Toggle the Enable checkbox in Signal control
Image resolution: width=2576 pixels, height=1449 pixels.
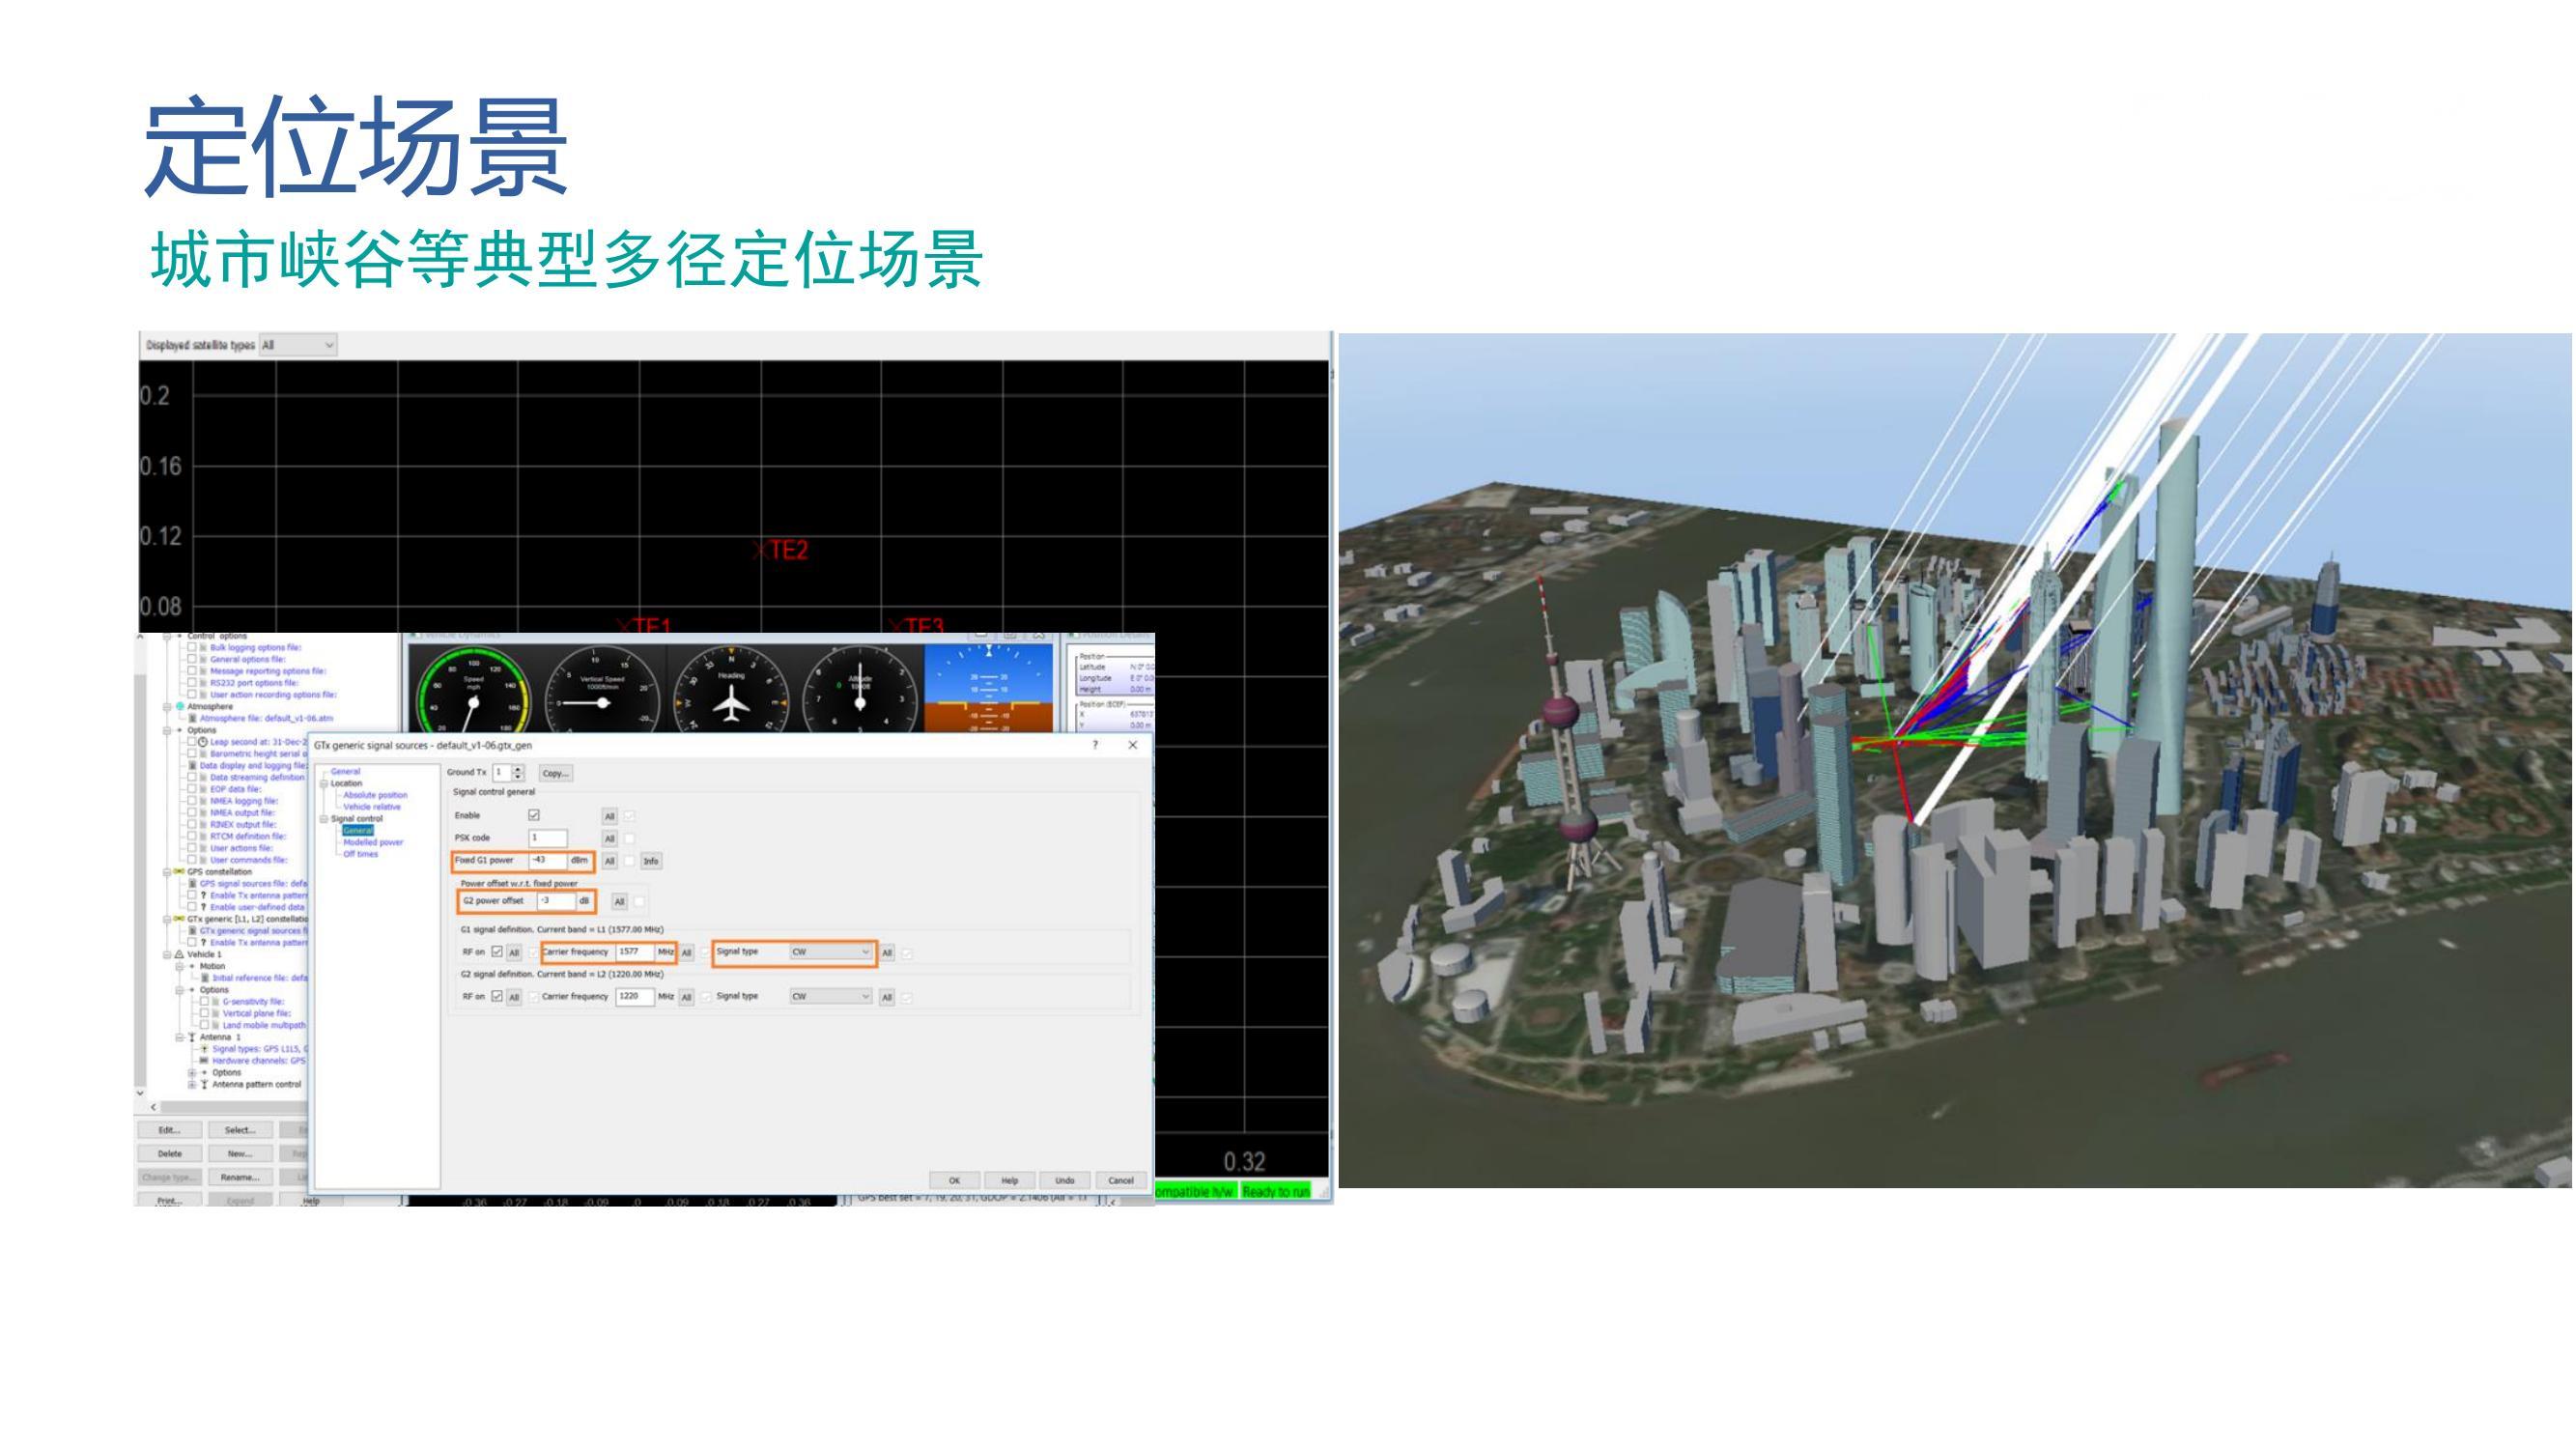click(x=534, y=815)
